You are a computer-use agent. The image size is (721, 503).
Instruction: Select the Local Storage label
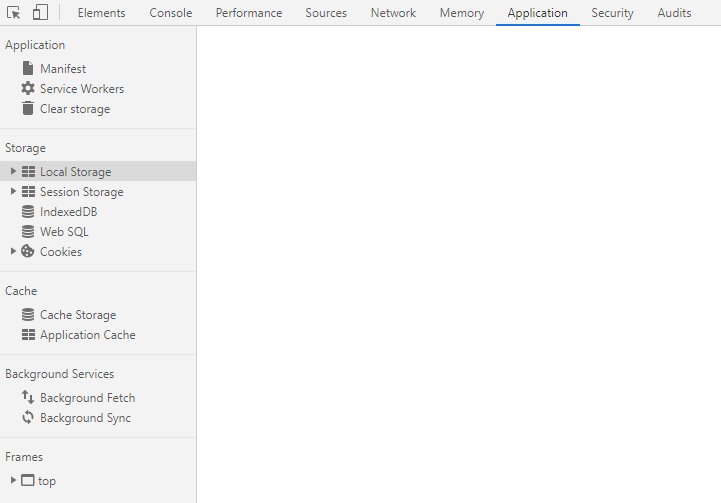tap(75, 171)
